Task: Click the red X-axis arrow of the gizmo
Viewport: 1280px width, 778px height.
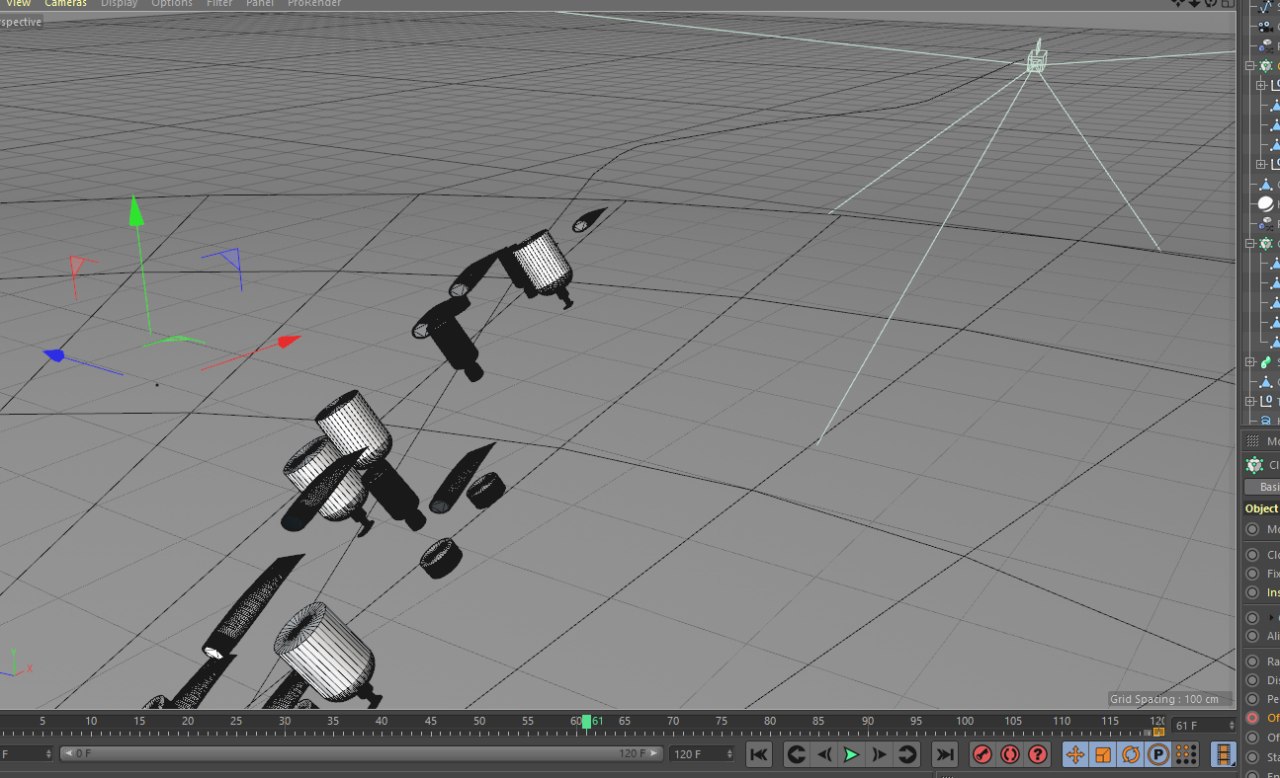Action: click(288, 342)
